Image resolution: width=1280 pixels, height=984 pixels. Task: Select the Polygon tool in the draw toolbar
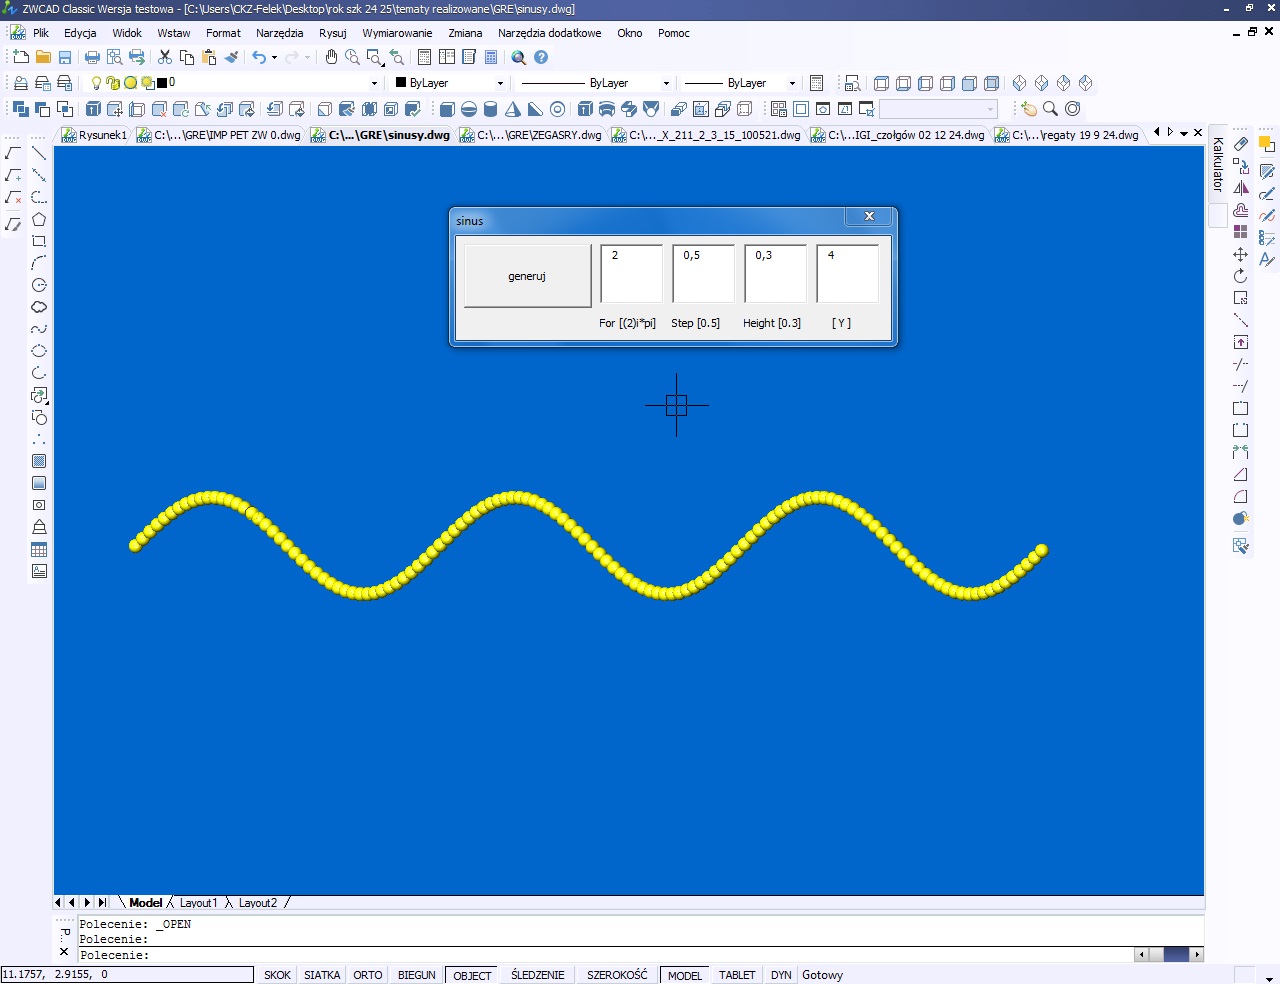(39, 219)
